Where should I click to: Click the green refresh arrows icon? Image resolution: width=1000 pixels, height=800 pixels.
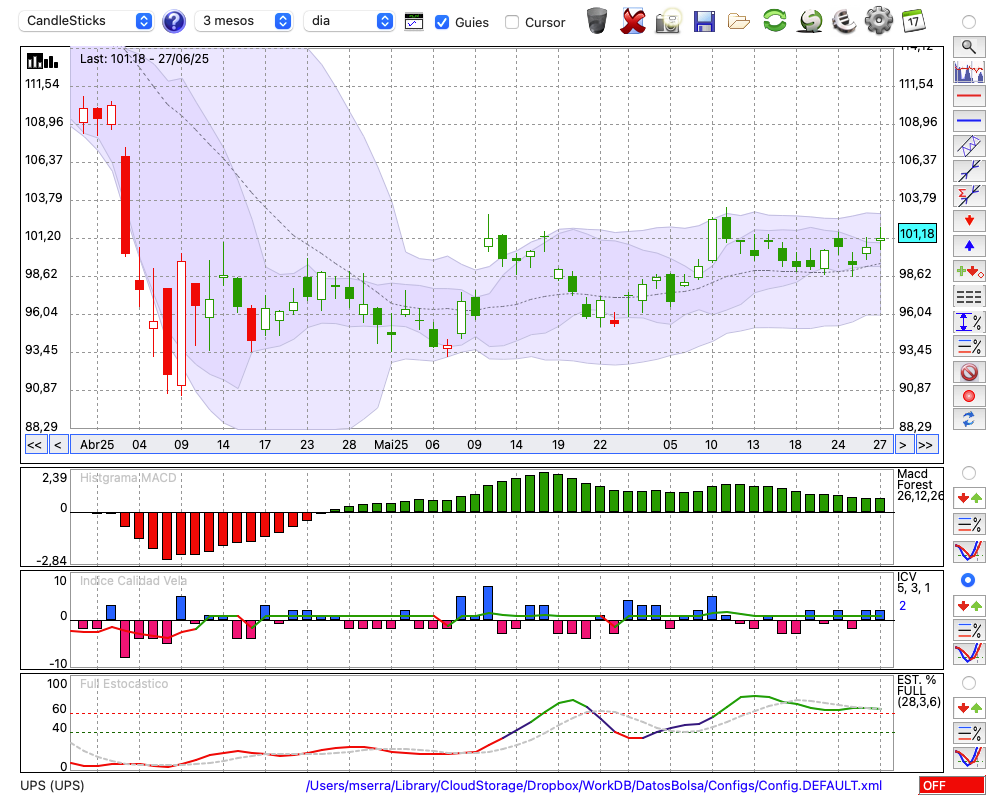(775, 21)
